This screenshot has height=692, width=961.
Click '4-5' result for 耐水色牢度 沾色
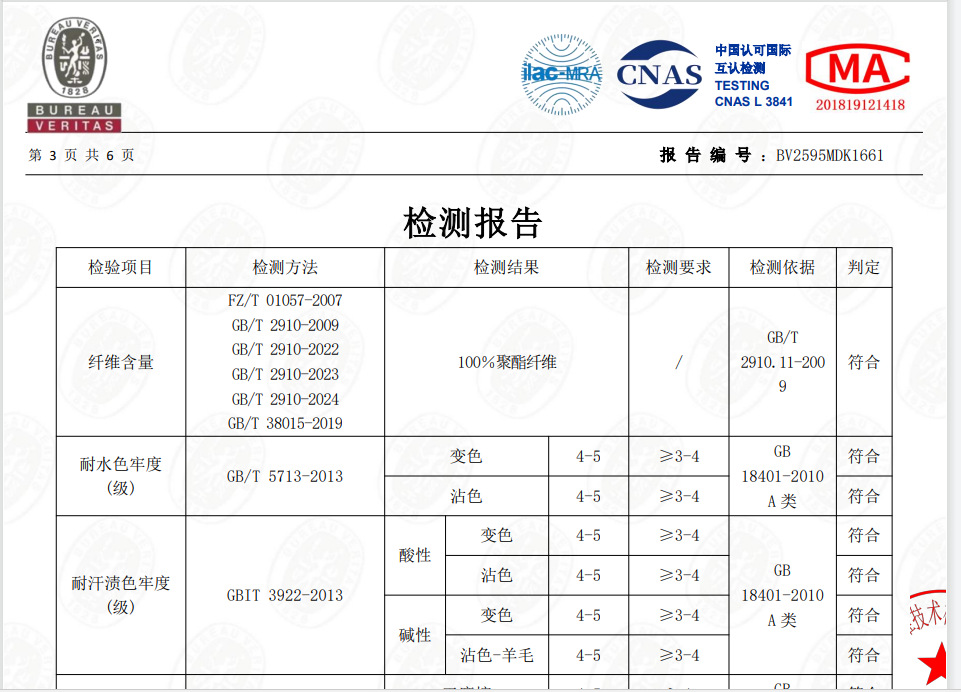(x=588, y=496)
